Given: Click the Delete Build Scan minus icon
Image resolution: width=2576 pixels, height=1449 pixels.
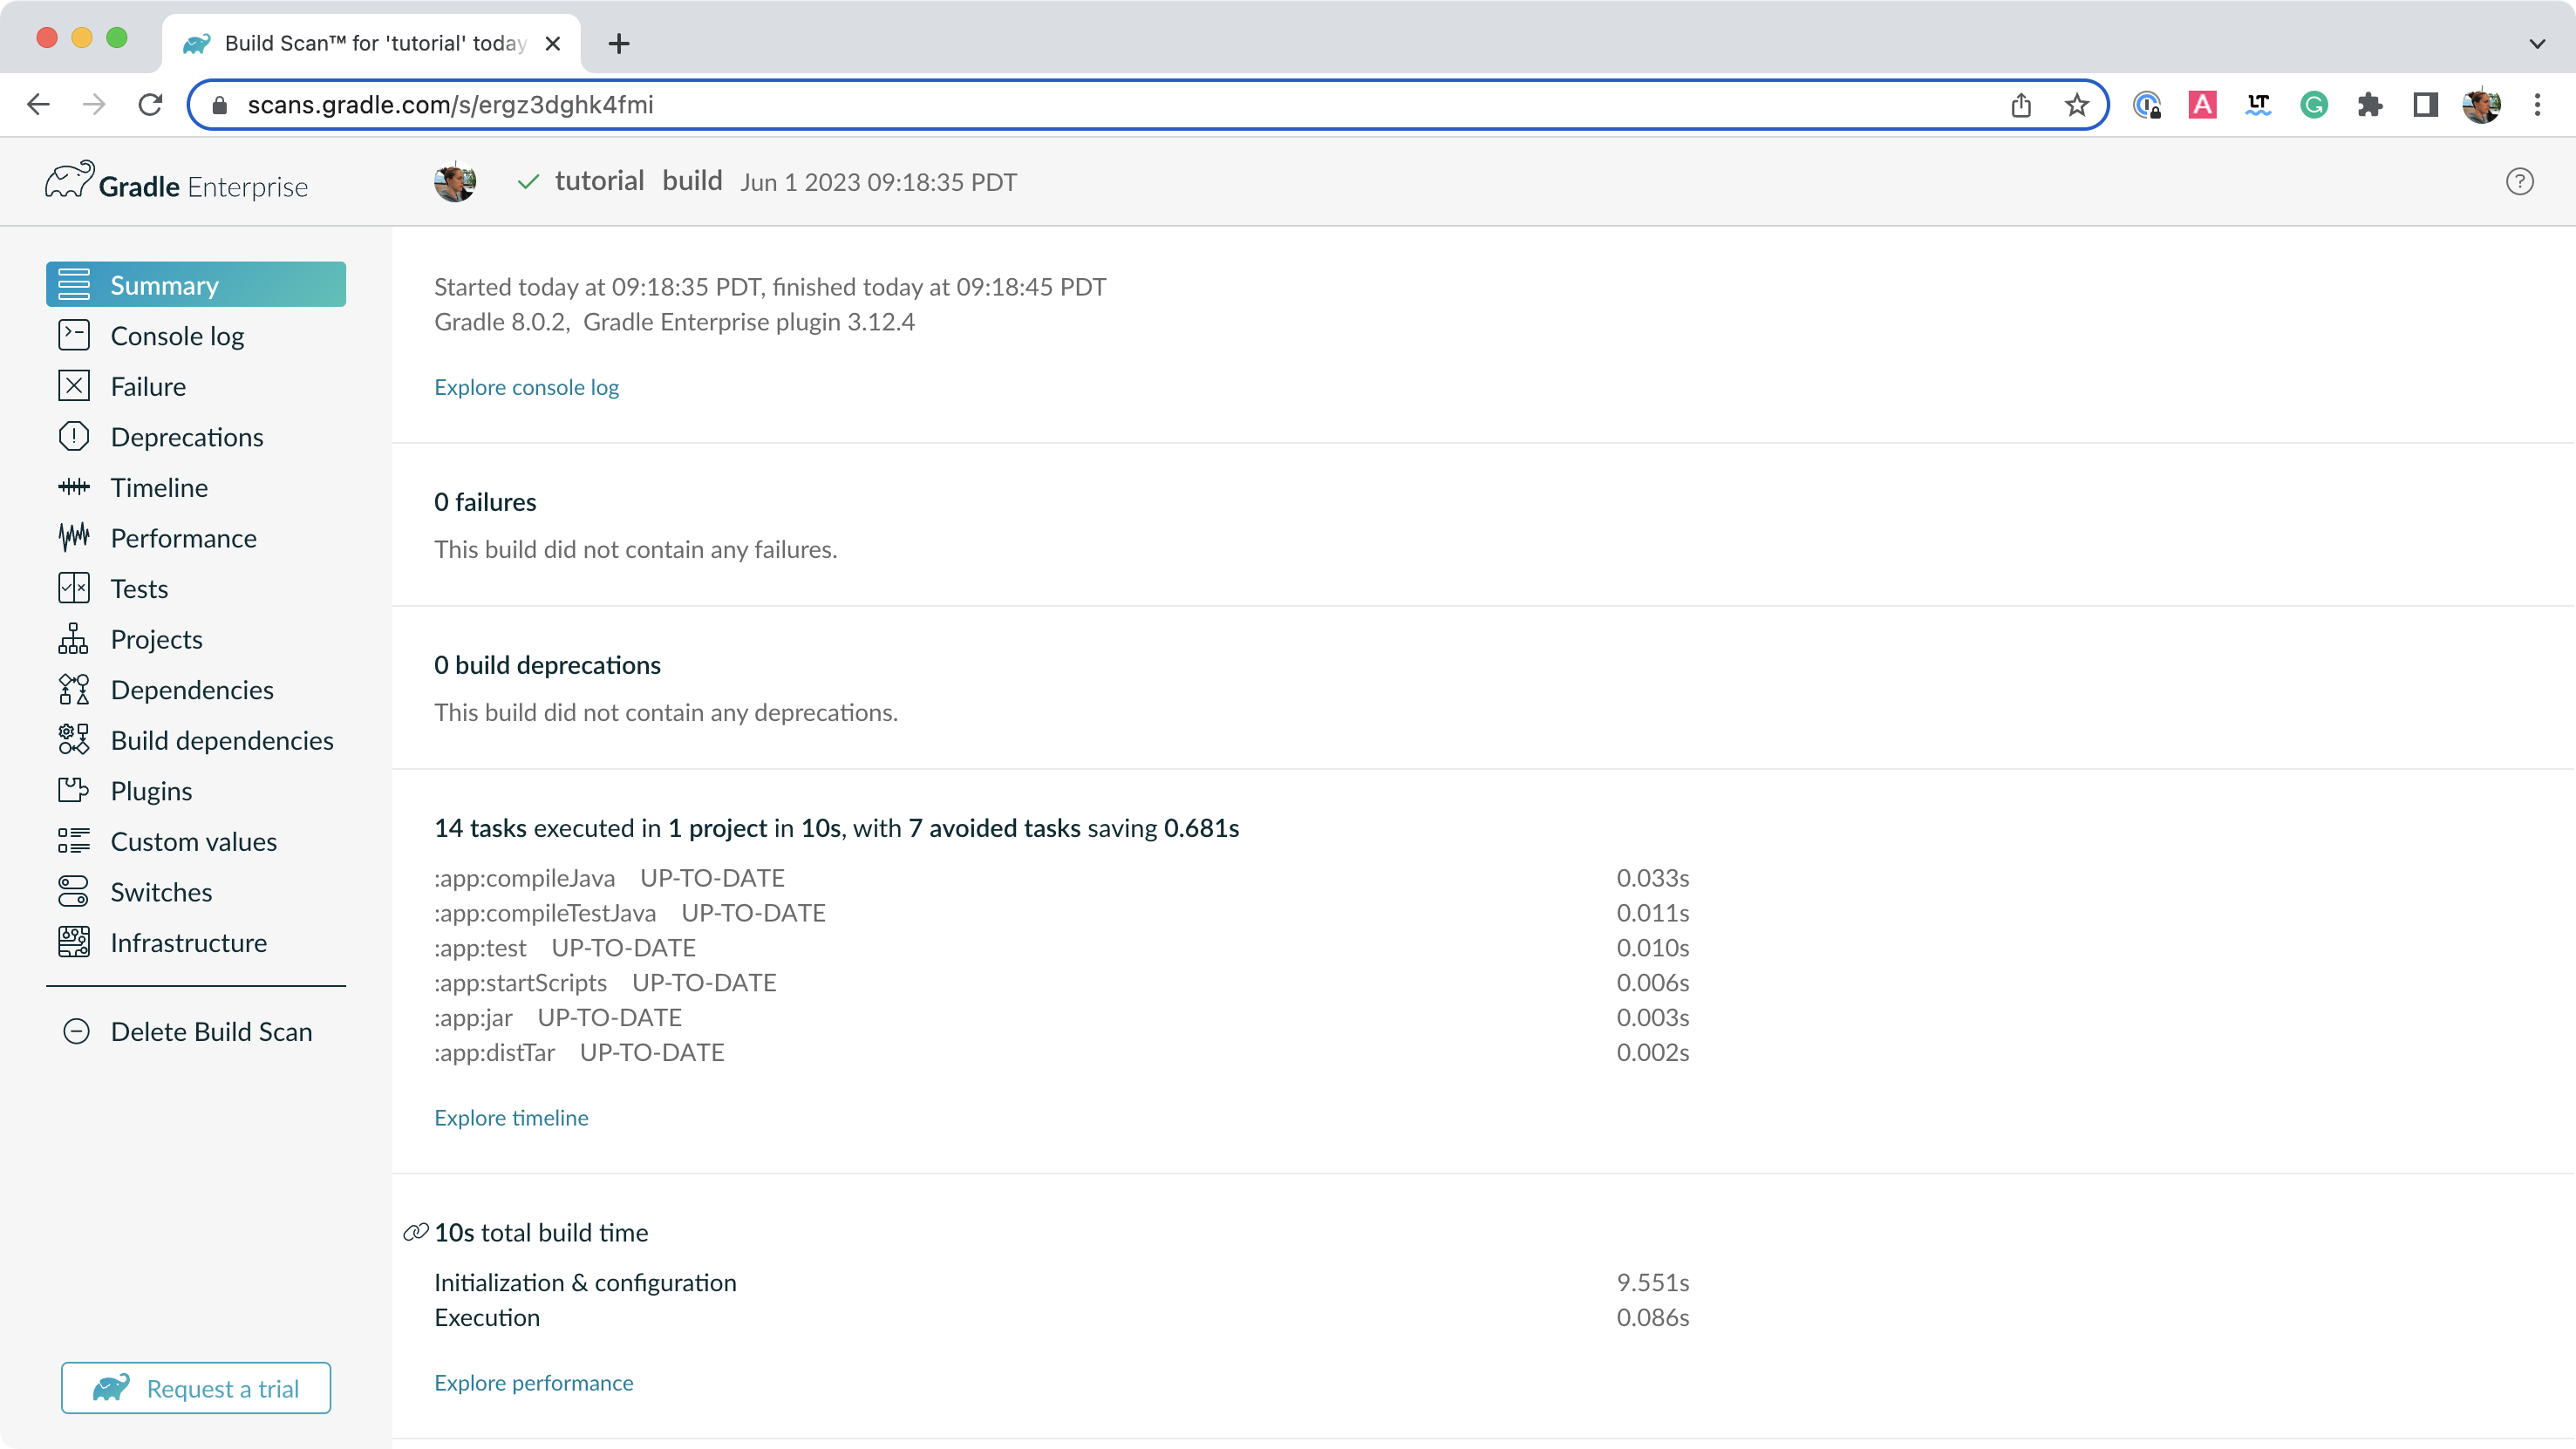Looking at the screenshot, I should coord(77,1031).
